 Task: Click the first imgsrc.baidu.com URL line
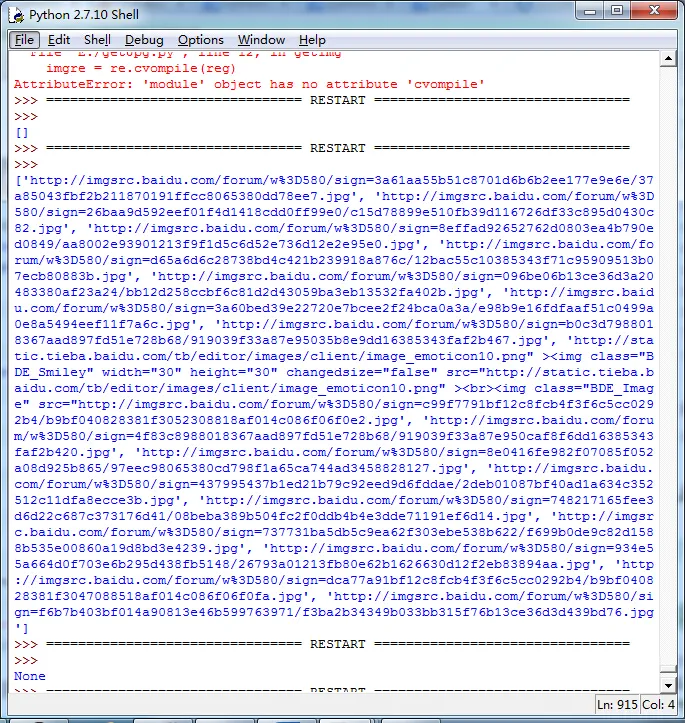click(334, 180)
